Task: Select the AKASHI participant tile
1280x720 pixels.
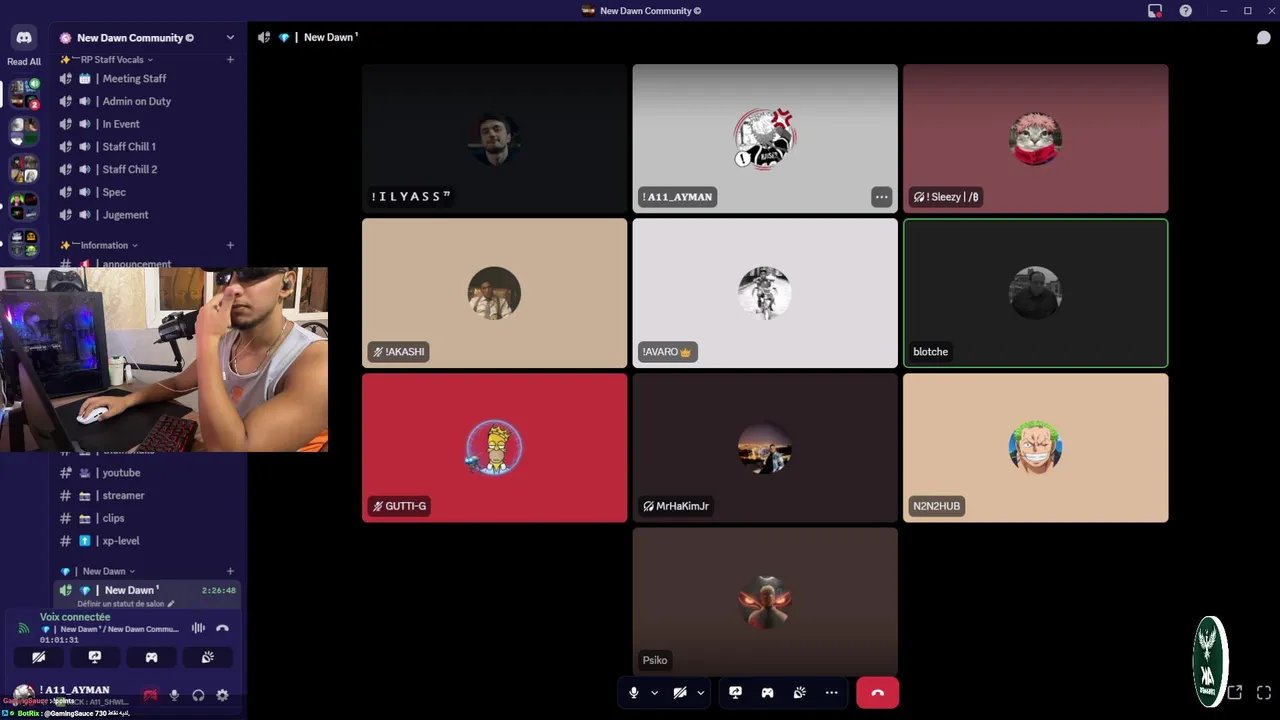Action: (x=494, y=293)
